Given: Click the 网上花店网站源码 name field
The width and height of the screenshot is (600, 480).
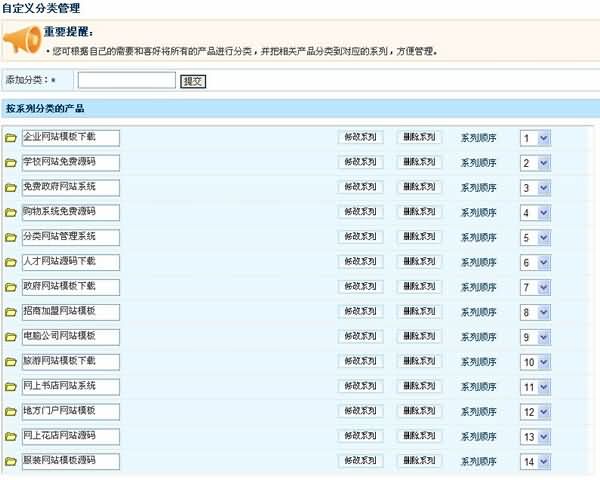Looking at the screenshot, I should pyautogui.click(x=70, y=436).
